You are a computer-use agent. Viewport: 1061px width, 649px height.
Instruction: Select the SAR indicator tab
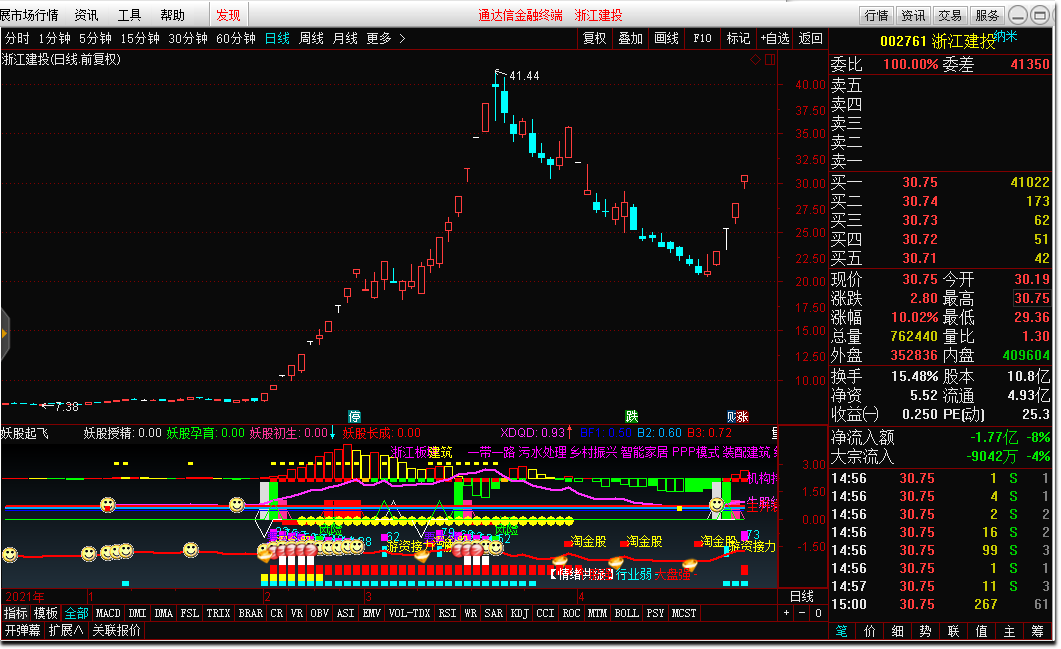[494, 613]
